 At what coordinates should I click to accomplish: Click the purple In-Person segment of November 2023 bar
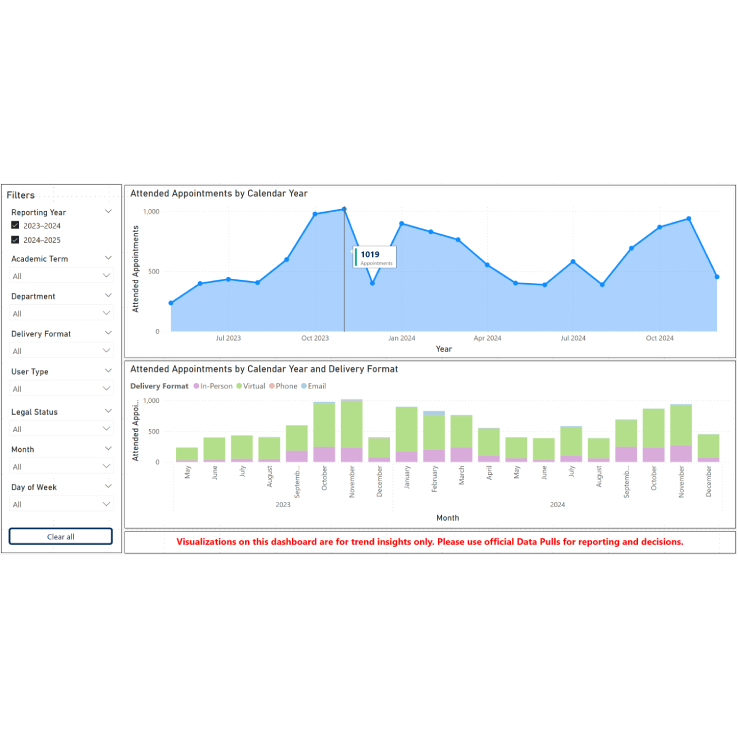tap(351, 454)
